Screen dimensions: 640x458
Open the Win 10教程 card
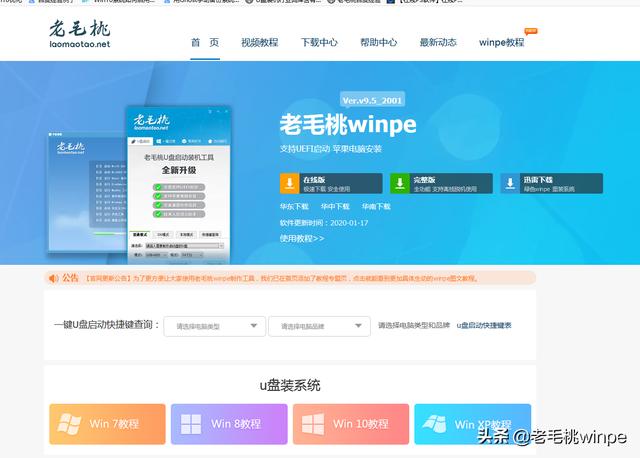coord(351,424)
